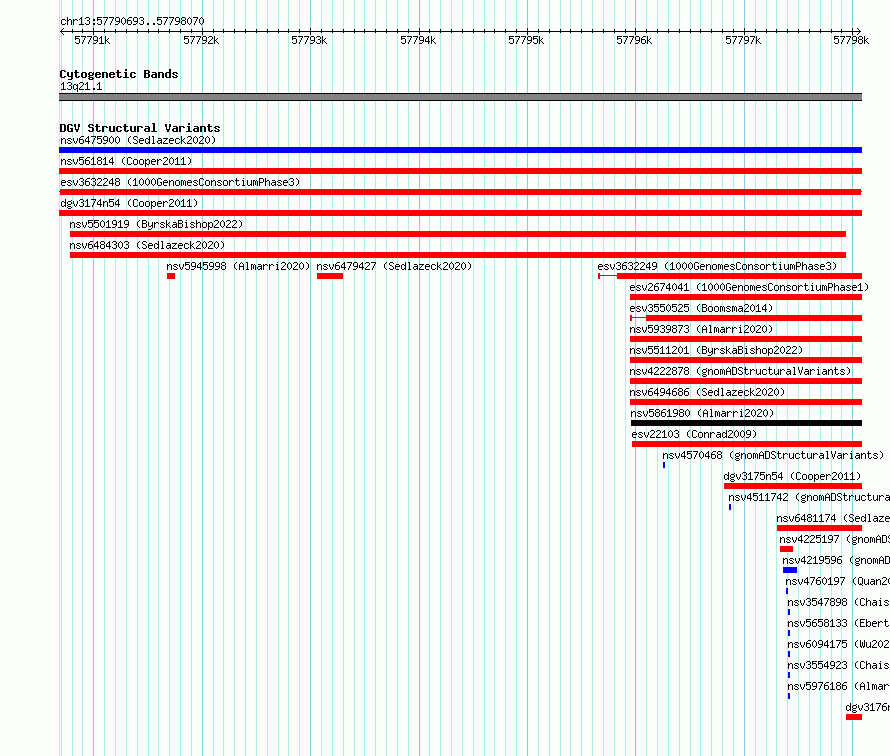Viewport: 890px width, 756px height.
Task: Open the nsv561814 (Cooper2011) variant label
Action: click(126, 161)
